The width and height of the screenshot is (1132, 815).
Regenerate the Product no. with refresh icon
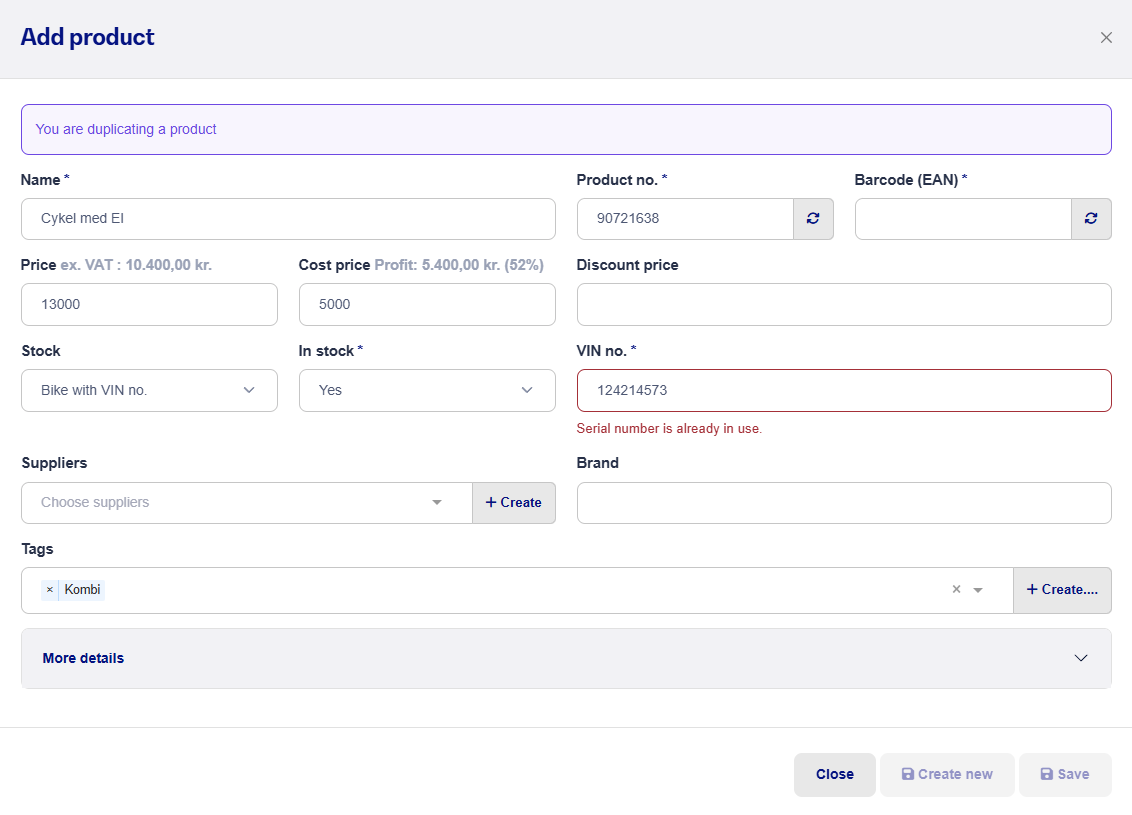click(x=813, y=219)
